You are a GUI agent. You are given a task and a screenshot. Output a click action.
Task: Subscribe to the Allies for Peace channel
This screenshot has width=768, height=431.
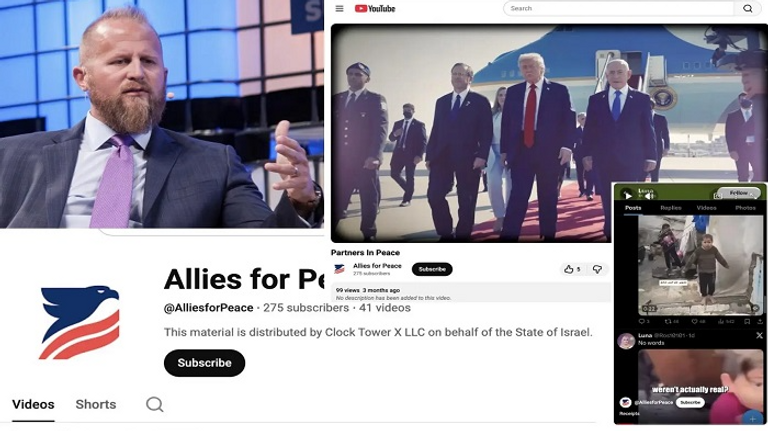[204, 363]
